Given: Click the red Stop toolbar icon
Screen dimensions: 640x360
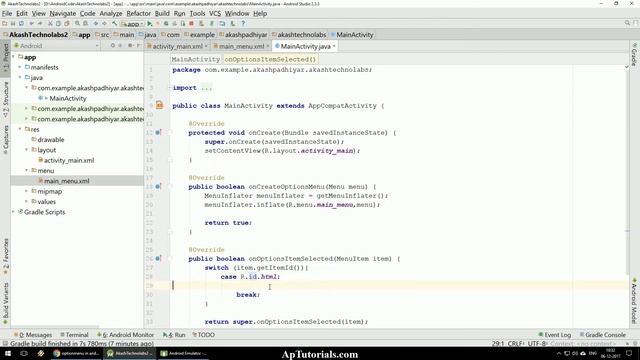Looking at the screenshot, I should pos(191,24).
